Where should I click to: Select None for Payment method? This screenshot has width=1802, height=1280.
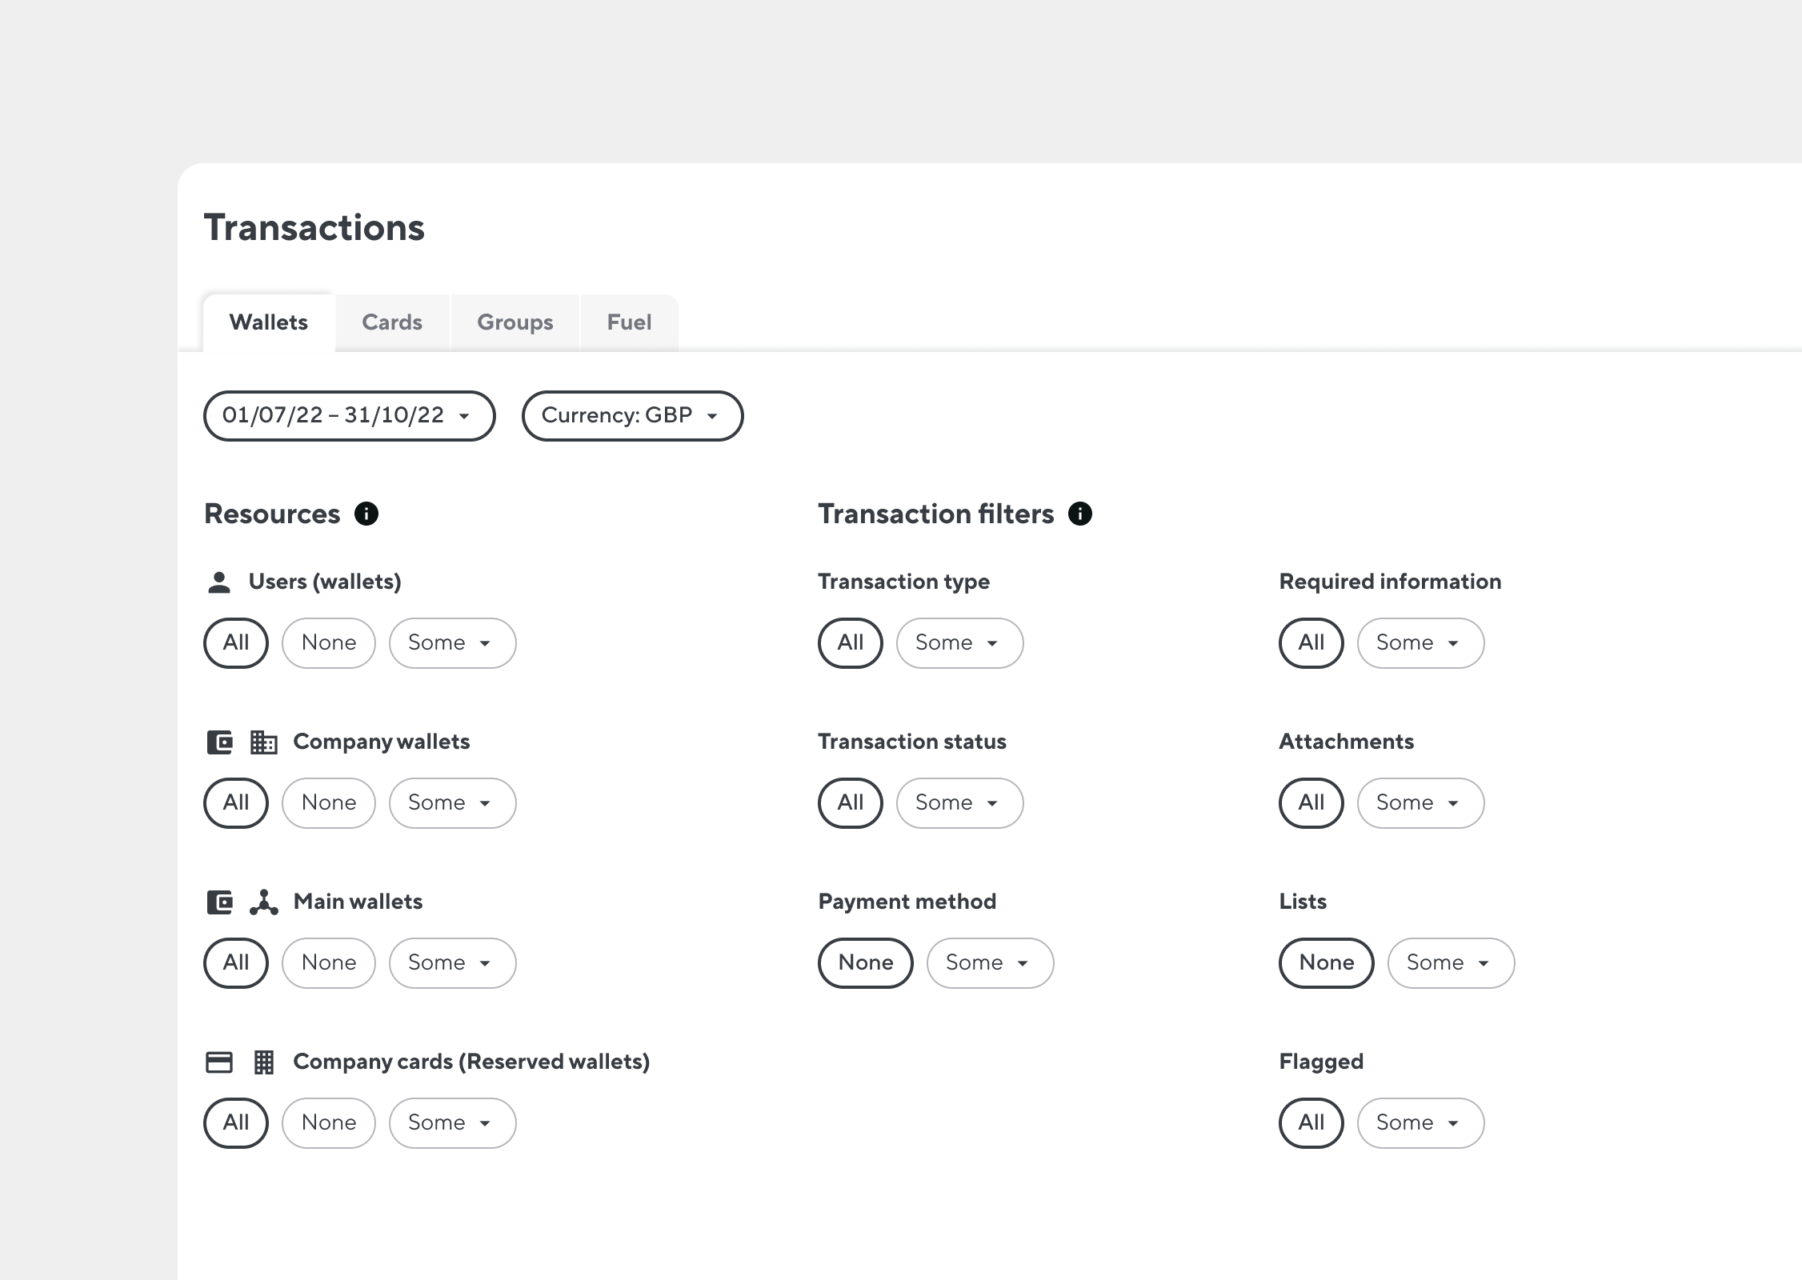[x=866, y=963]
